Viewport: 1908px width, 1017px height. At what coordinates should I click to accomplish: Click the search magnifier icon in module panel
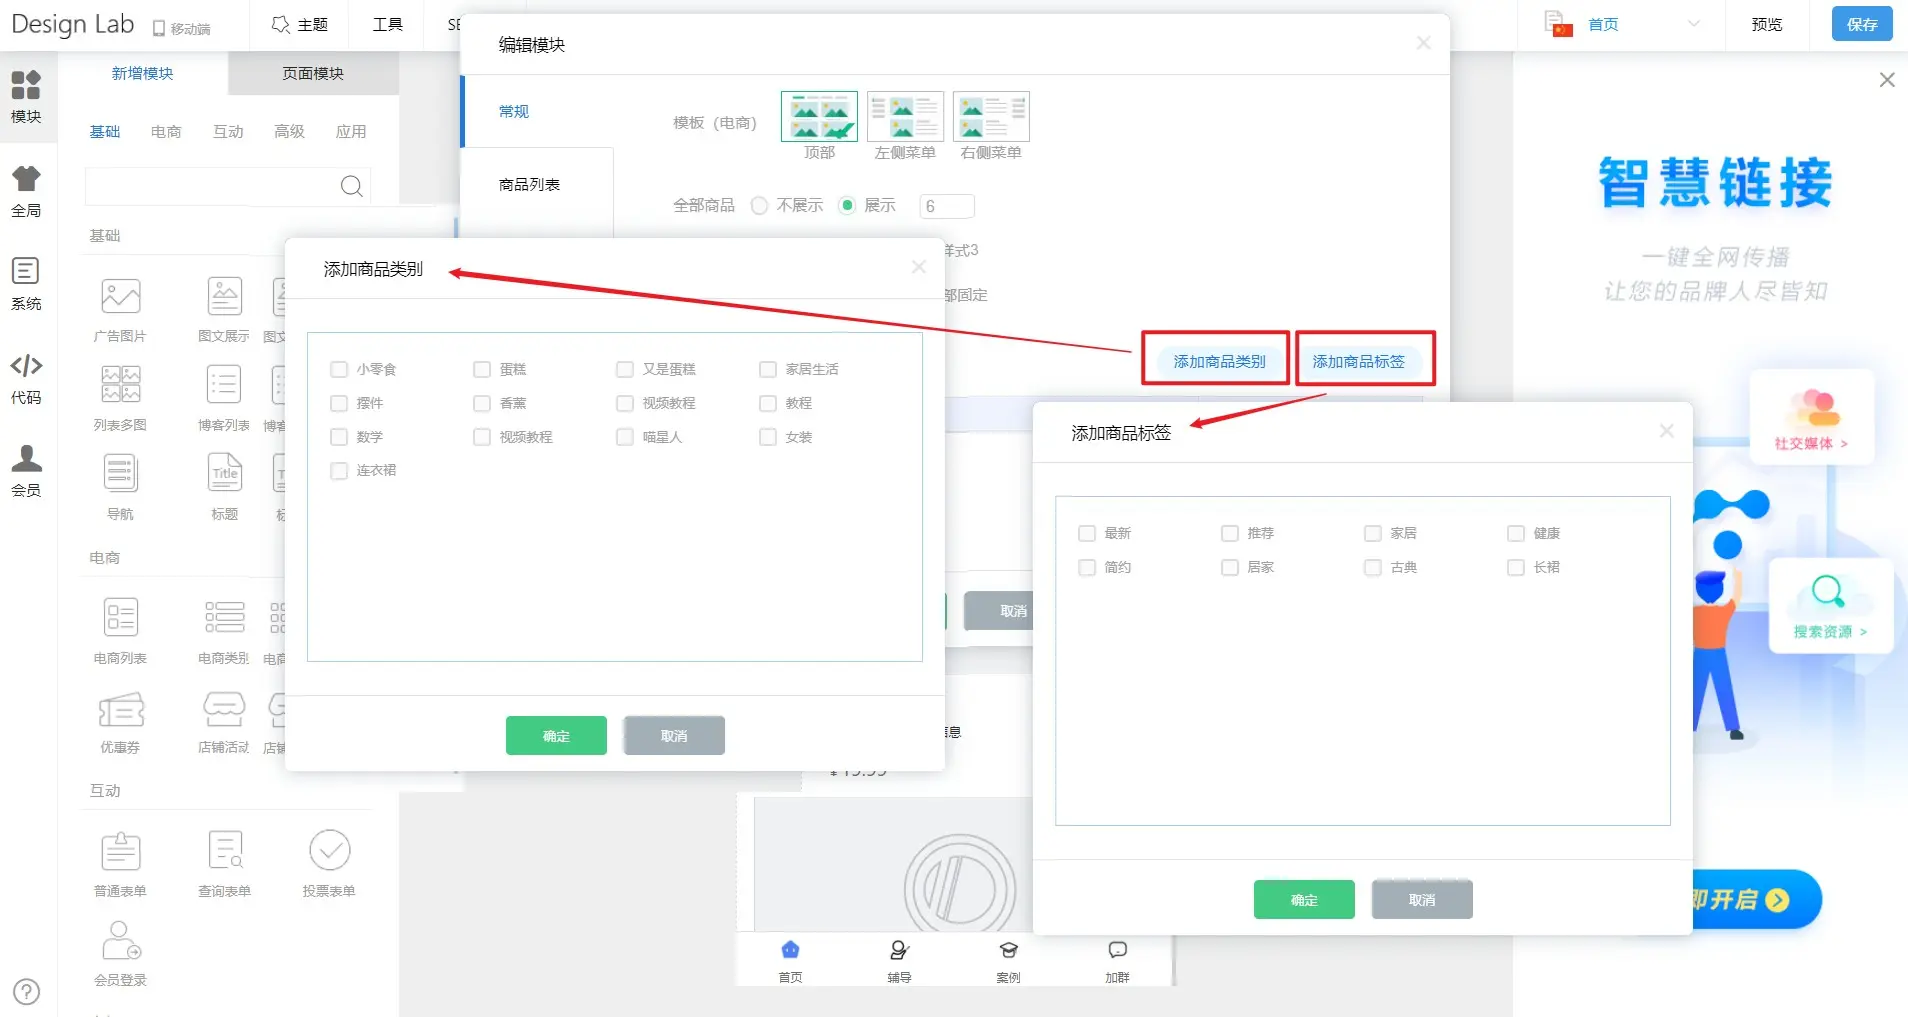point(351,186)
